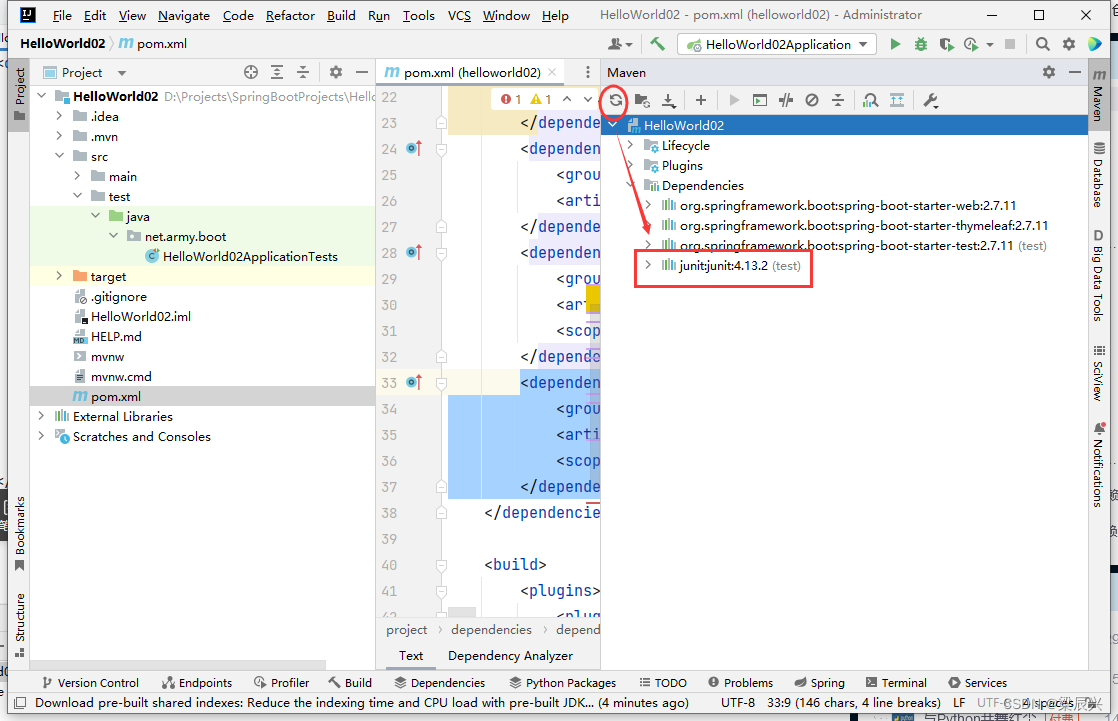Expand junit:junit:4.13.2 dependency
The width and height of the screenshot is (1118, 721).
click(648, 265)
